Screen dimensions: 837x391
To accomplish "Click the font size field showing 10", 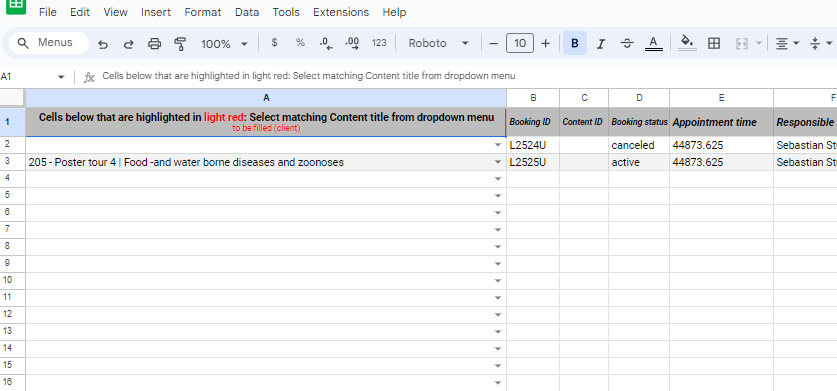I will pyautogui.click(x=520, y=43).
